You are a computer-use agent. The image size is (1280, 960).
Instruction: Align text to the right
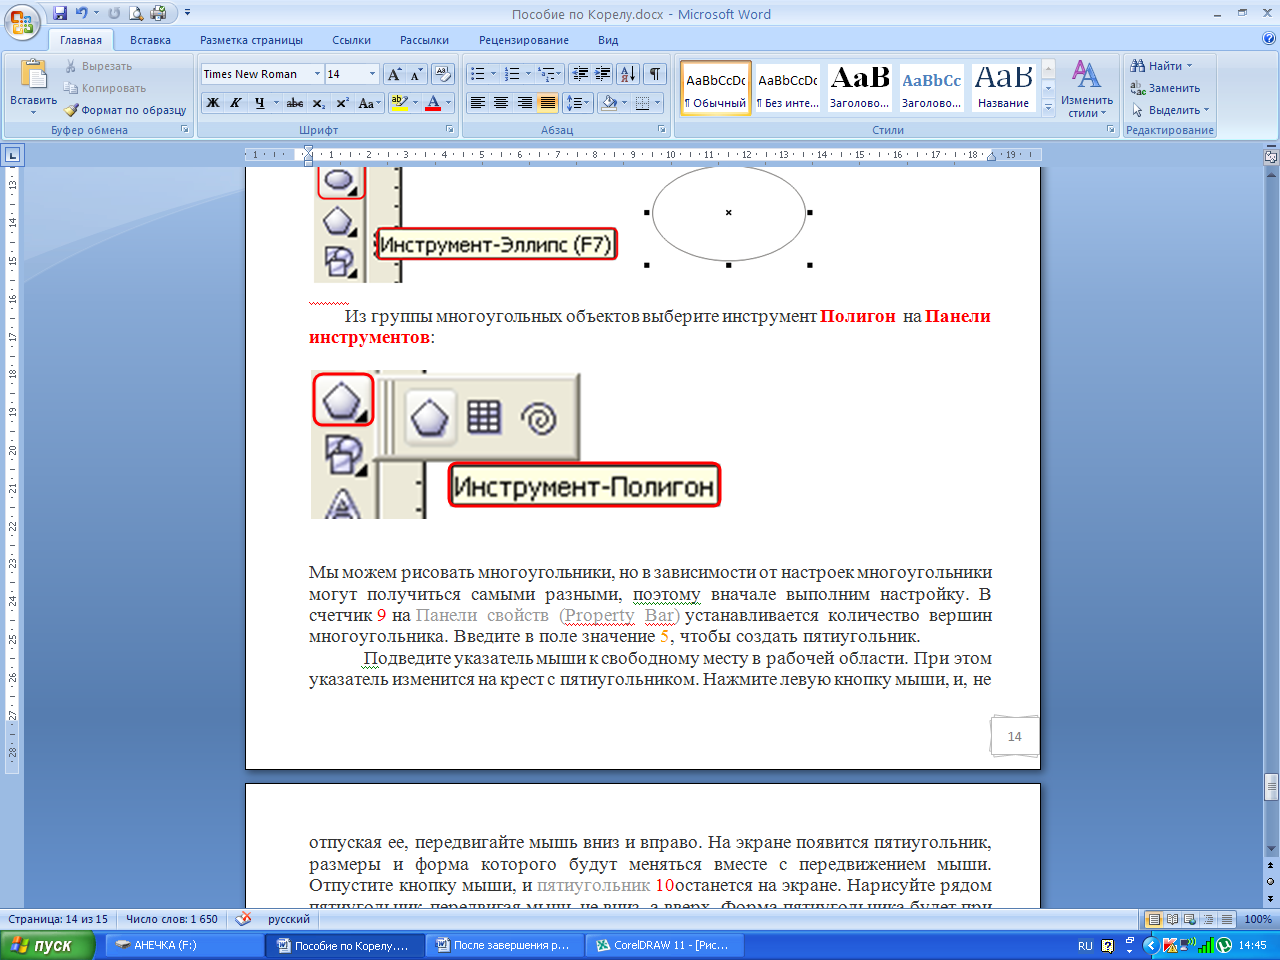pyautogui.click(x=524, y=103)
